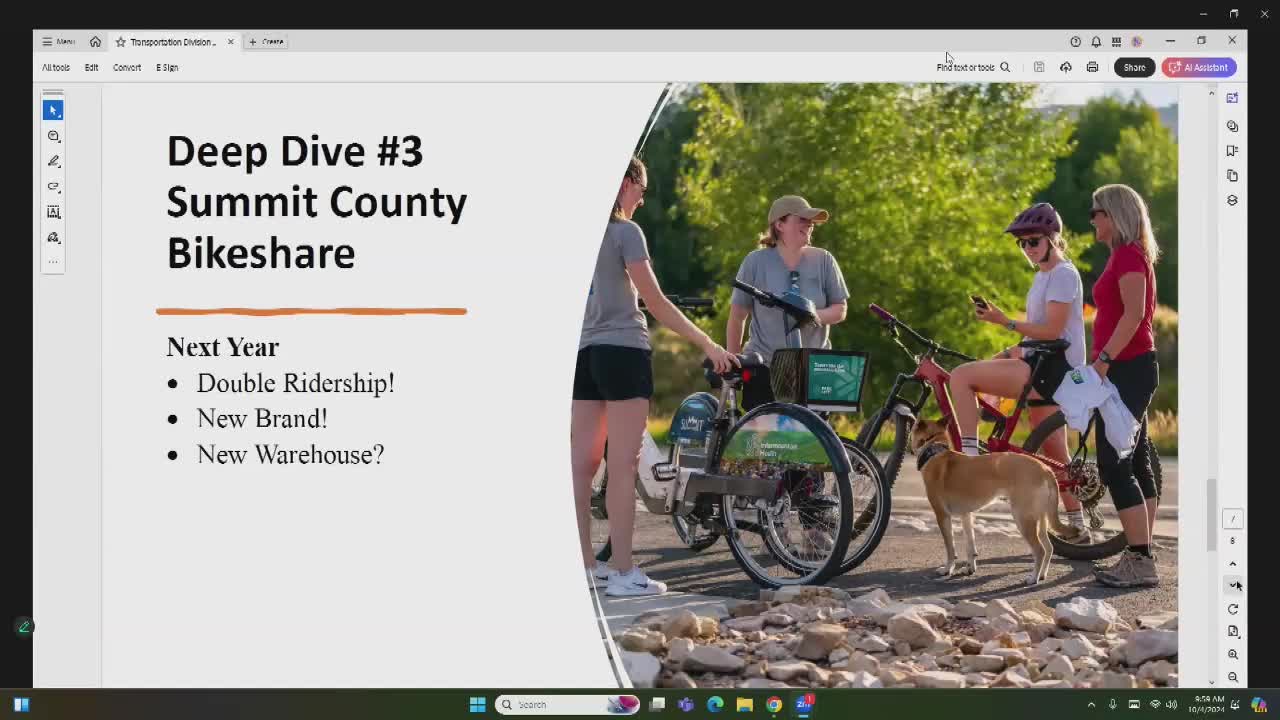Star the Transportation Division document tab
This screenshot has width=1280, height=720.
[121, 42]
